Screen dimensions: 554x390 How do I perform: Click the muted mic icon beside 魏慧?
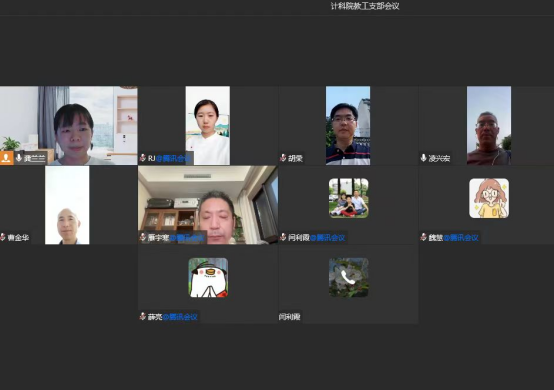tap(424, 237)
